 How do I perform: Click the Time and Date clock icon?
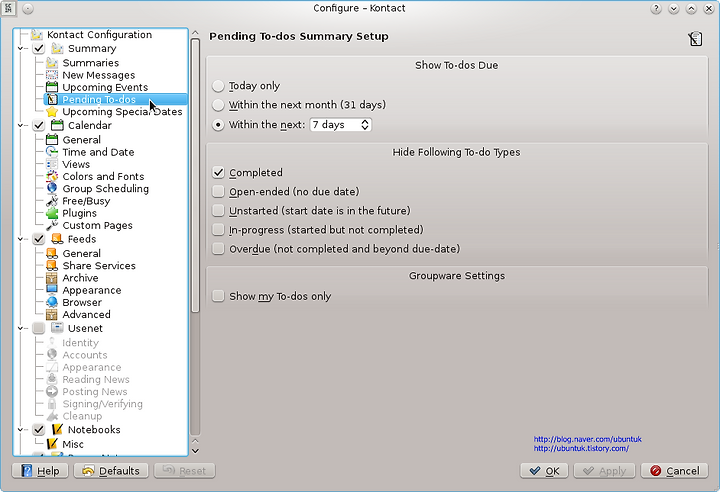(x=52, y=152)
